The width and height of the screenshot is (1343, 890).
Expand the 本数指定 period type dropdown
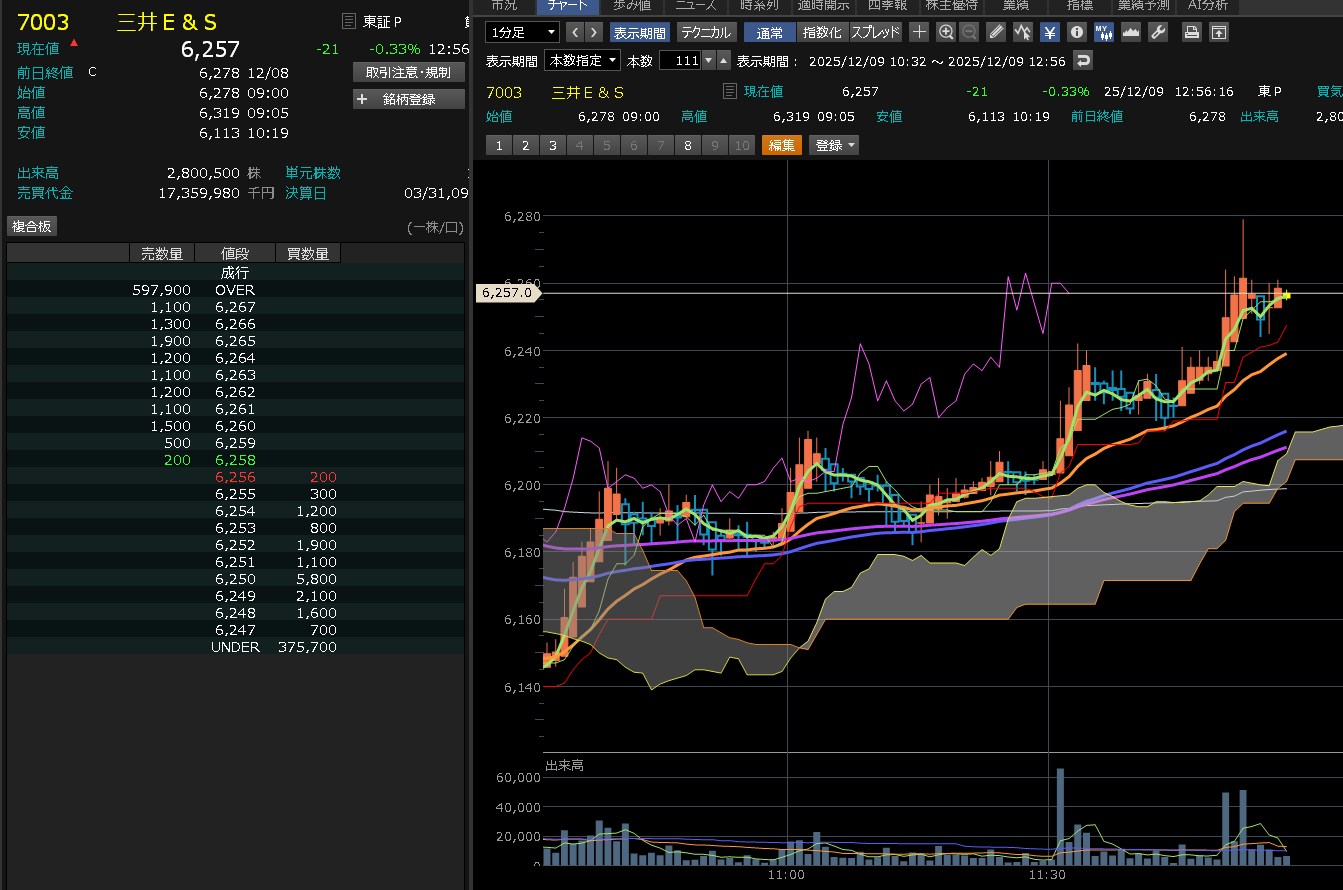582,61
